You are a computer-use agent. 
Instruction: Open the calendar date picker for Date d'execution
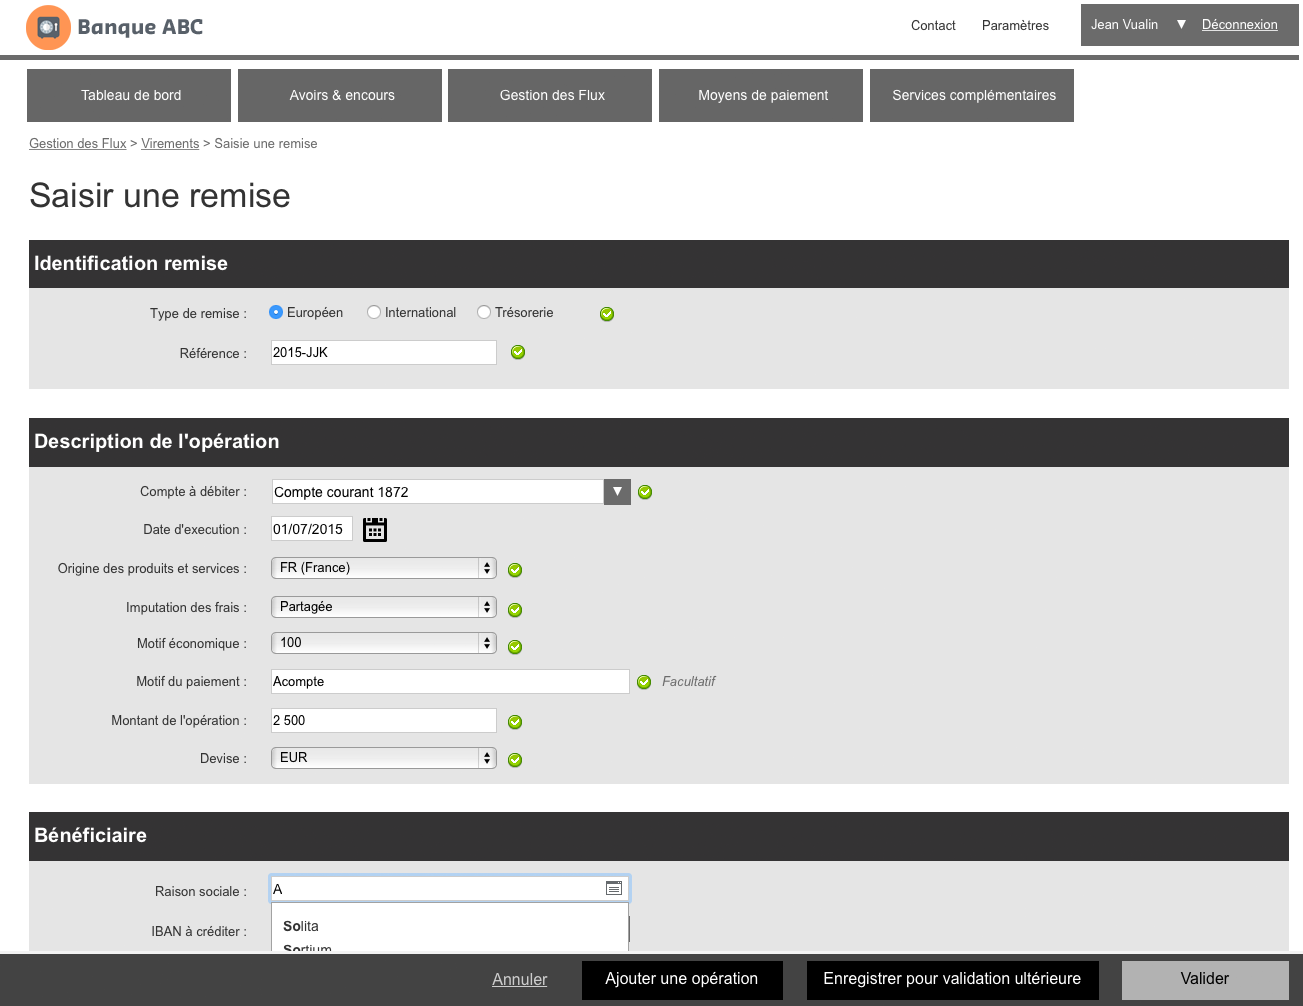tap(374, 529)
